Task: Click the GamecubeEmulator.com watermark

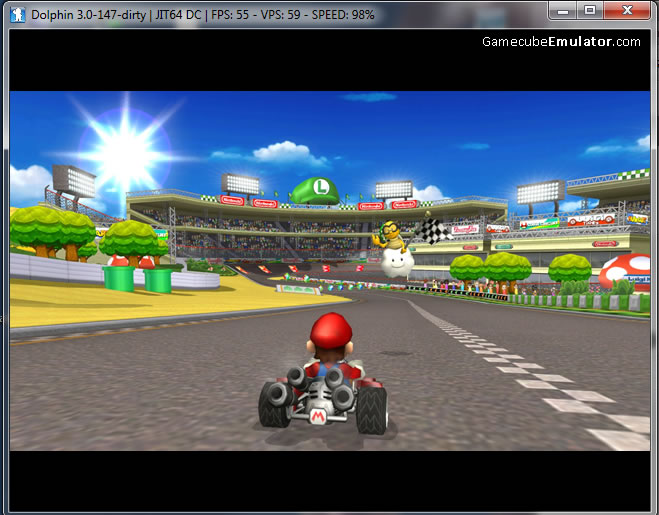Action: tap(561, 41)
